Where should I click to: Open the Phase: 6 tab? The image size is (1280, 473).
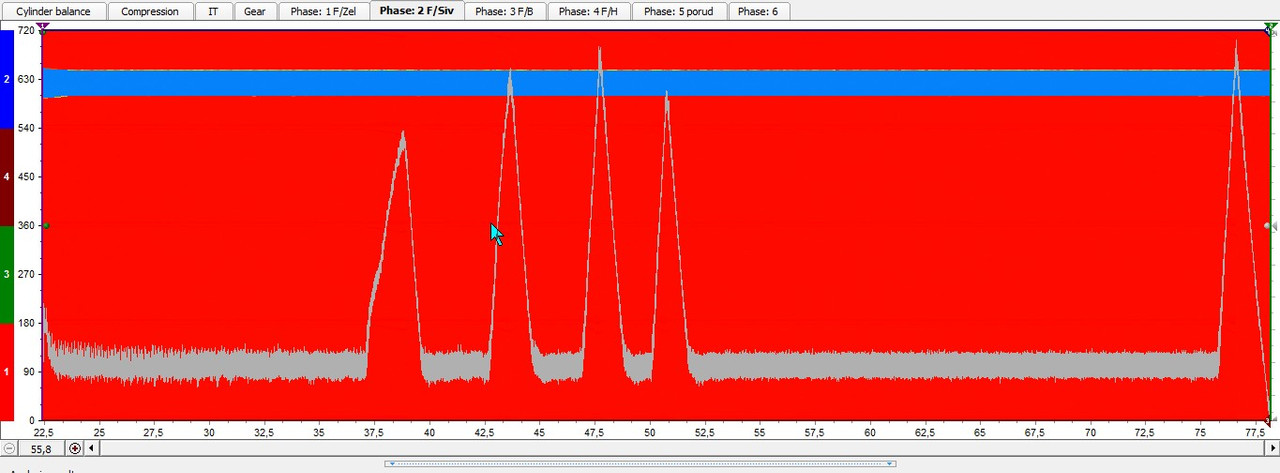pos(758,12)
